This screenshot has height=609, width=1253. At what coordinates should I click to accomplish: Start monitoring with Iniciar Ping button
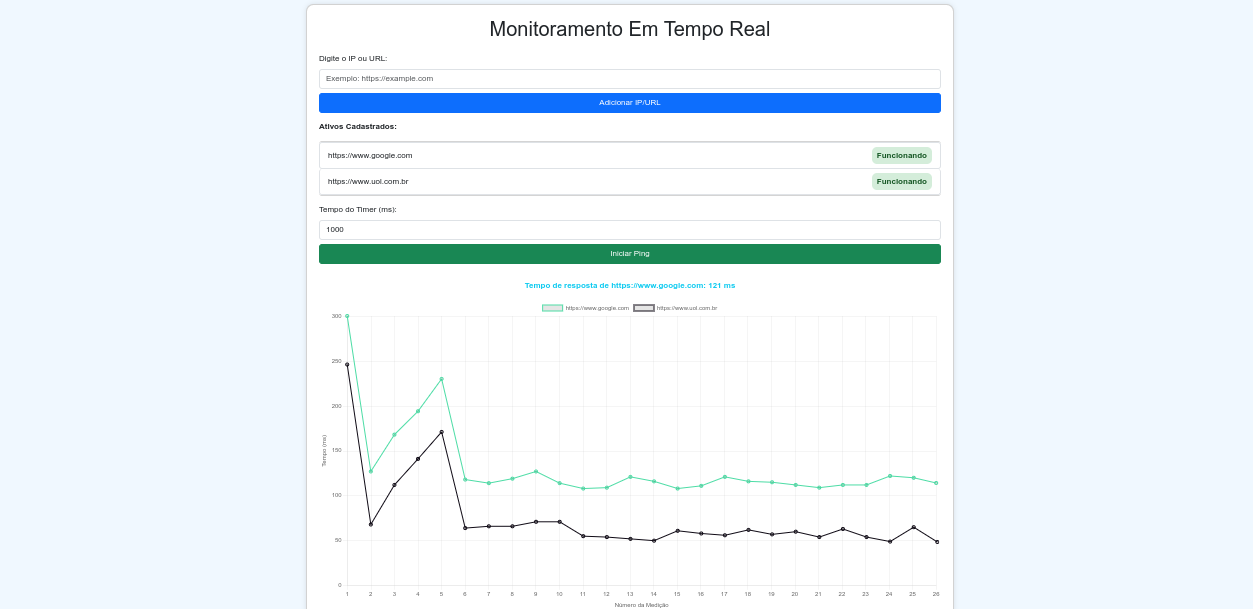click(629, 254)
